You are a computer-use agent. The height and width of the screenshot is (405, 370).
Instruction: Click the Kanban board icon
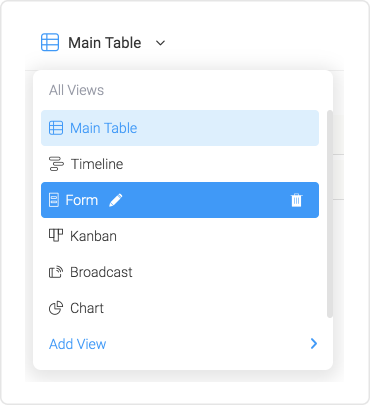(56, 235)
